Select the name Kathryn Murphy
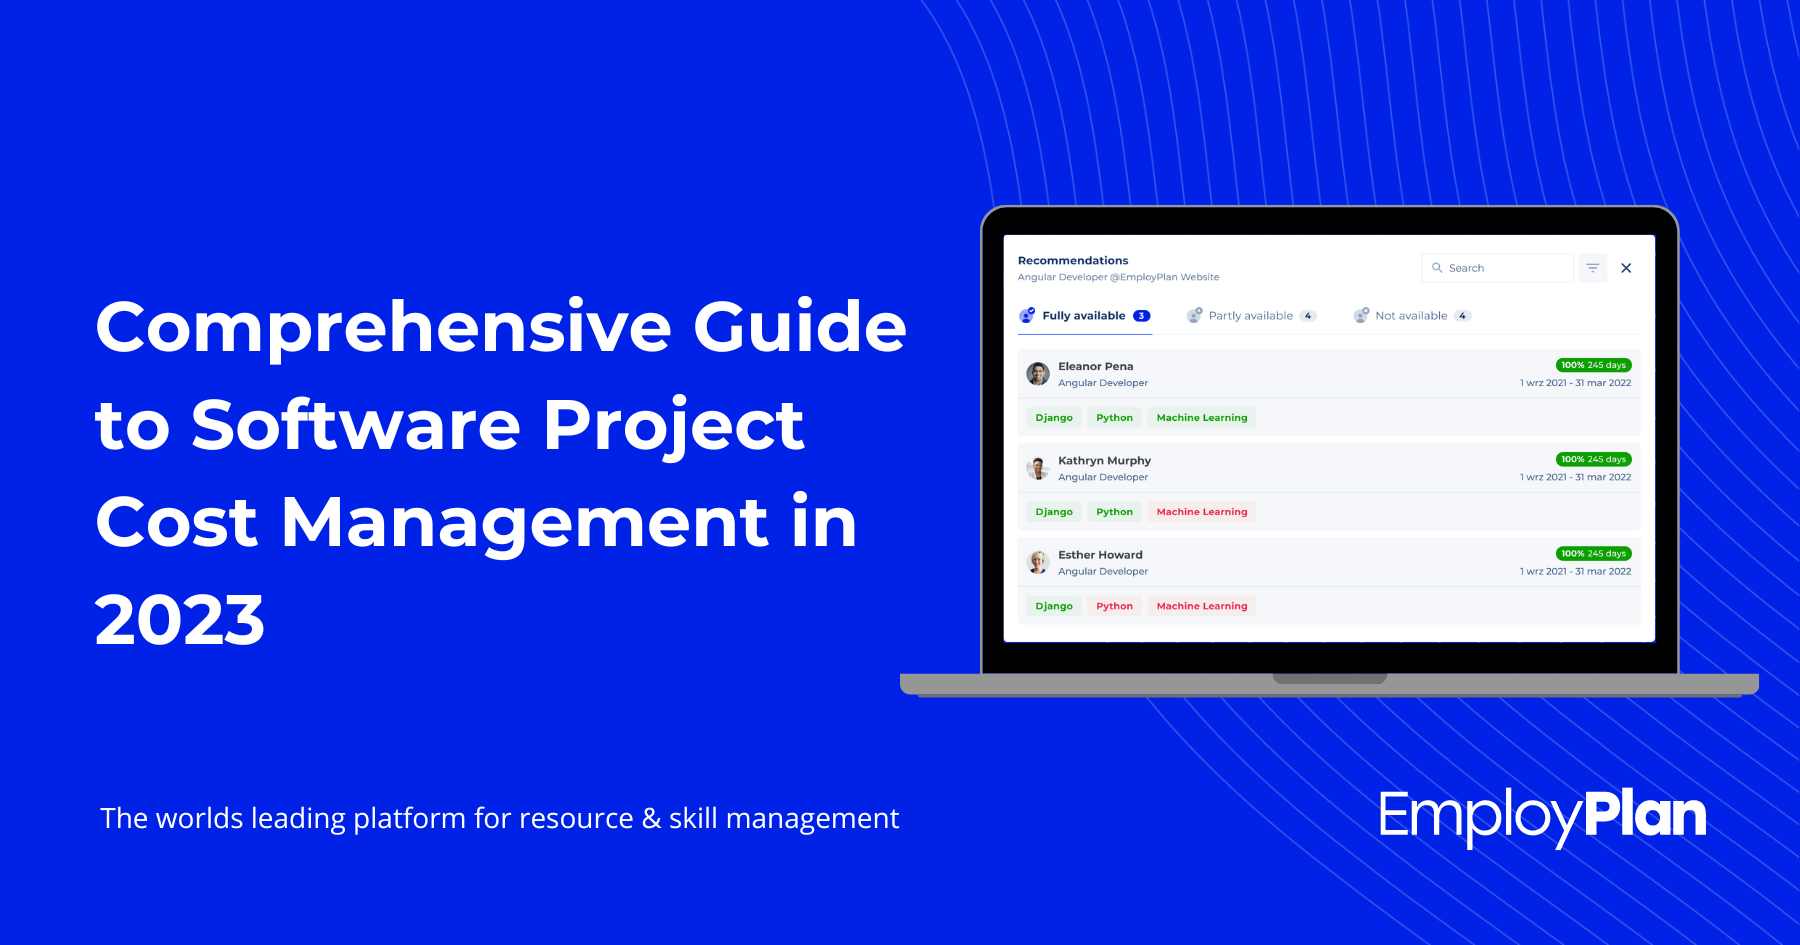The height and width of the screenshot is (945, 1800). tap(1104, 461)
